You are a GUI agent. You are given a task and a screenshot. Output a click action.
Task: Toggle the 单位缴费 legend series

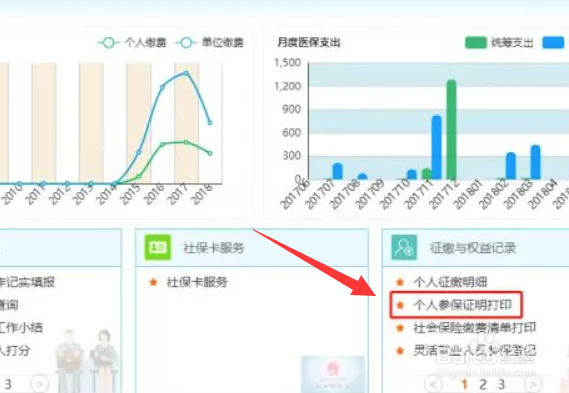[x=210, y=42]
